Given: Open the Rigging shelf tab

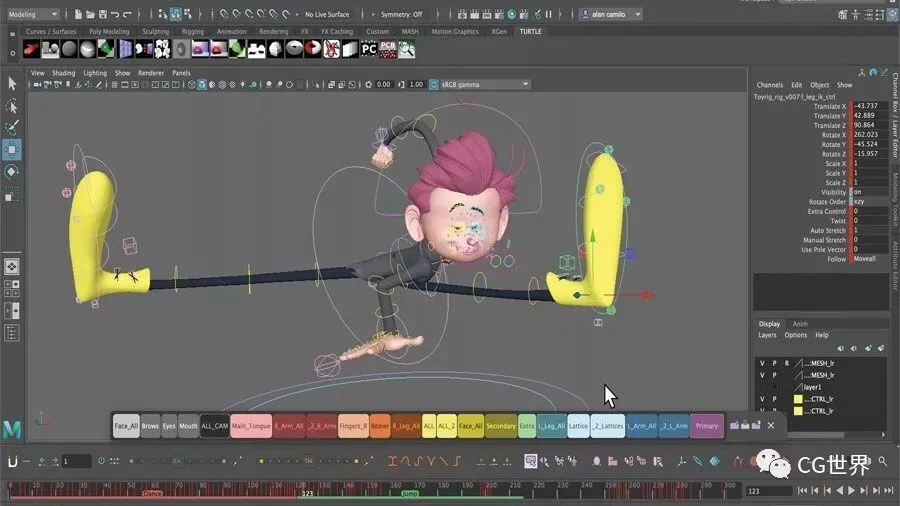Looking at the screenshot, I should click(x=193, y=32).
